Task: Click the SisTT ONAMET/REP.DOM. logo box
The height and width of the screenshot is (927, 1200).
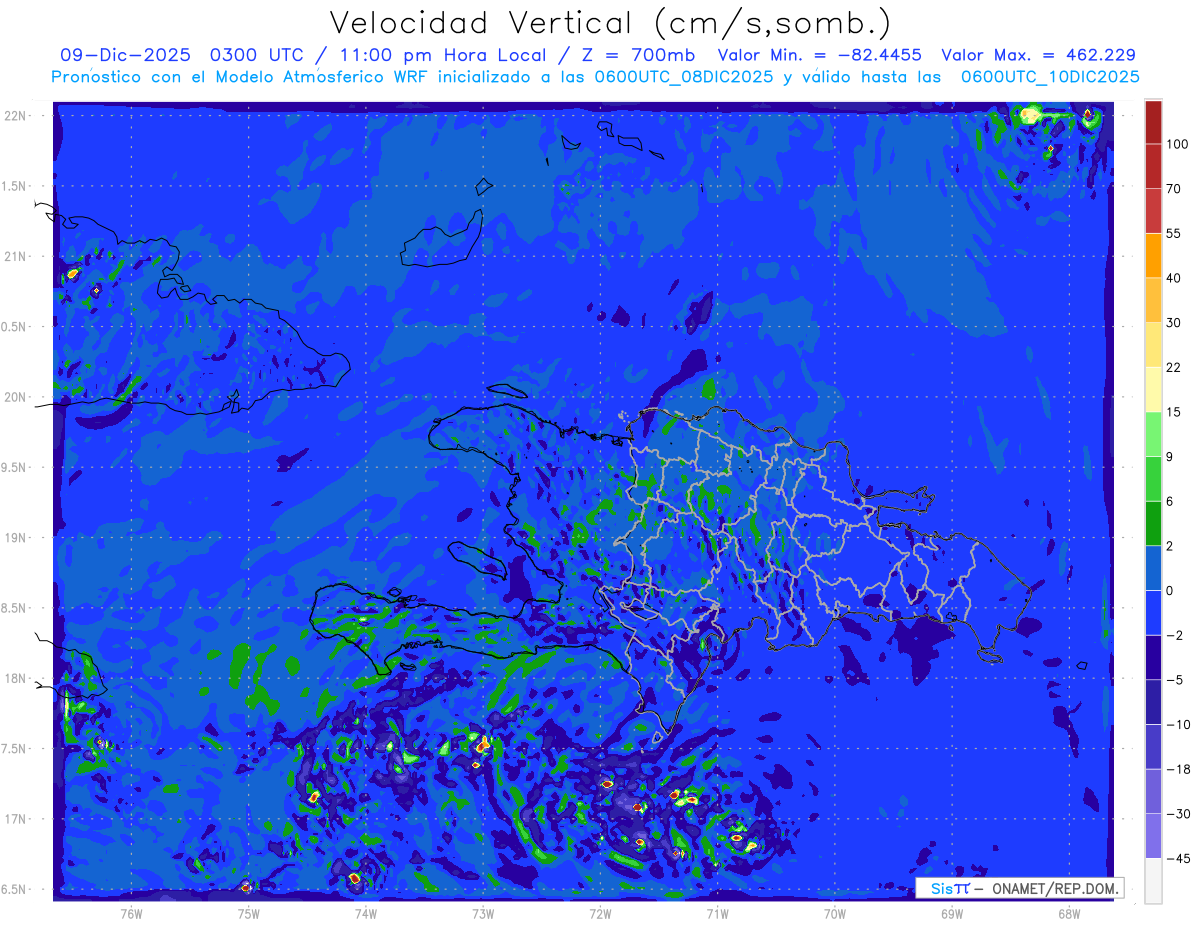Action: point(1019,888)
